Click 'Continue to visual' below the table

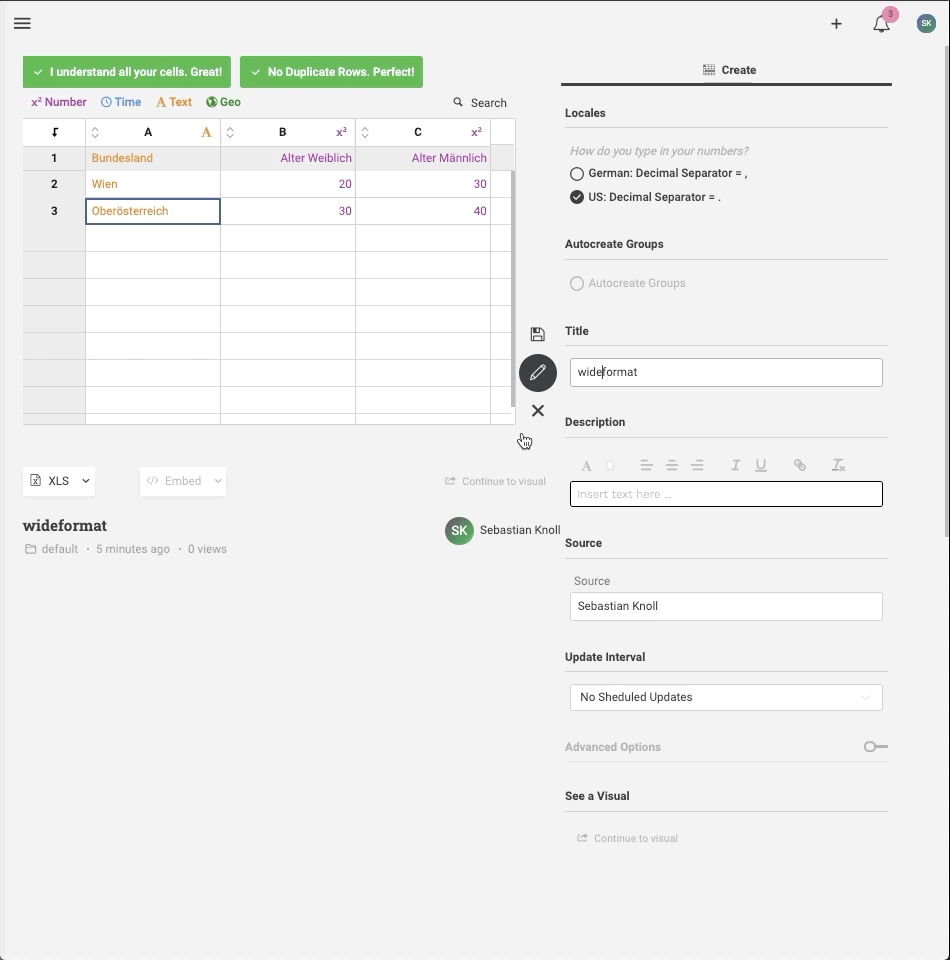coord(495,481)
